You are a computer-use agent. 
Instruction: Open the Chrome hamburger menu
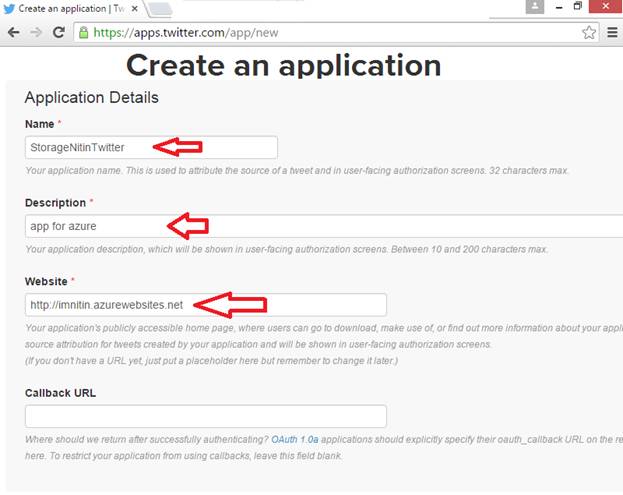612,33
